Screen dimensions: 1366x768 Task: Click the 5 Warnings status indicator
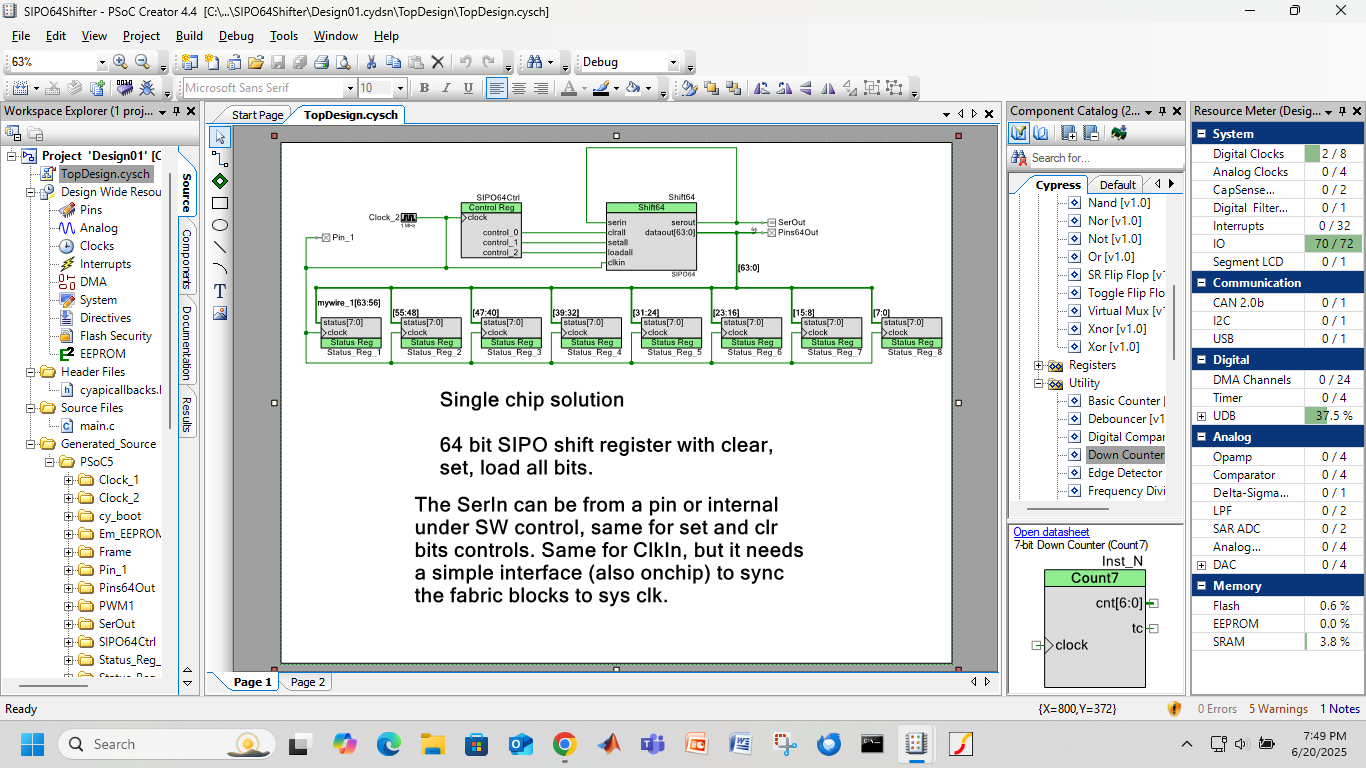pyautogui.click(x=1278, y=709)
